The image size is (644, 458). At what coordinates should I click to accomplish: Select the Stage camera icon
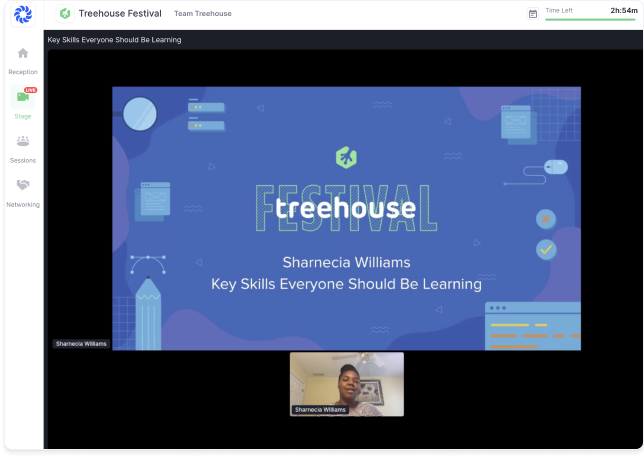pos(23,97)
